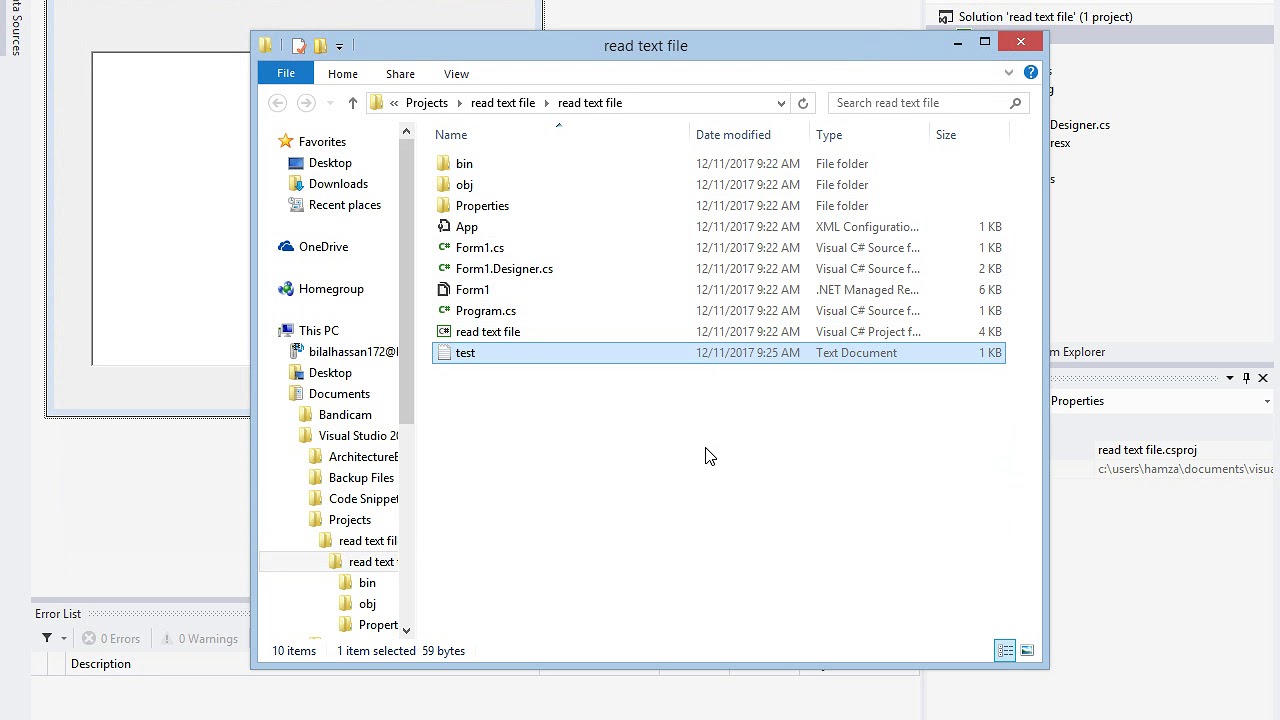The width and height of the screenshot is (1280, 720).
Task: Click the Properties quick access toolbar icon
Action: tap(299, 46)
